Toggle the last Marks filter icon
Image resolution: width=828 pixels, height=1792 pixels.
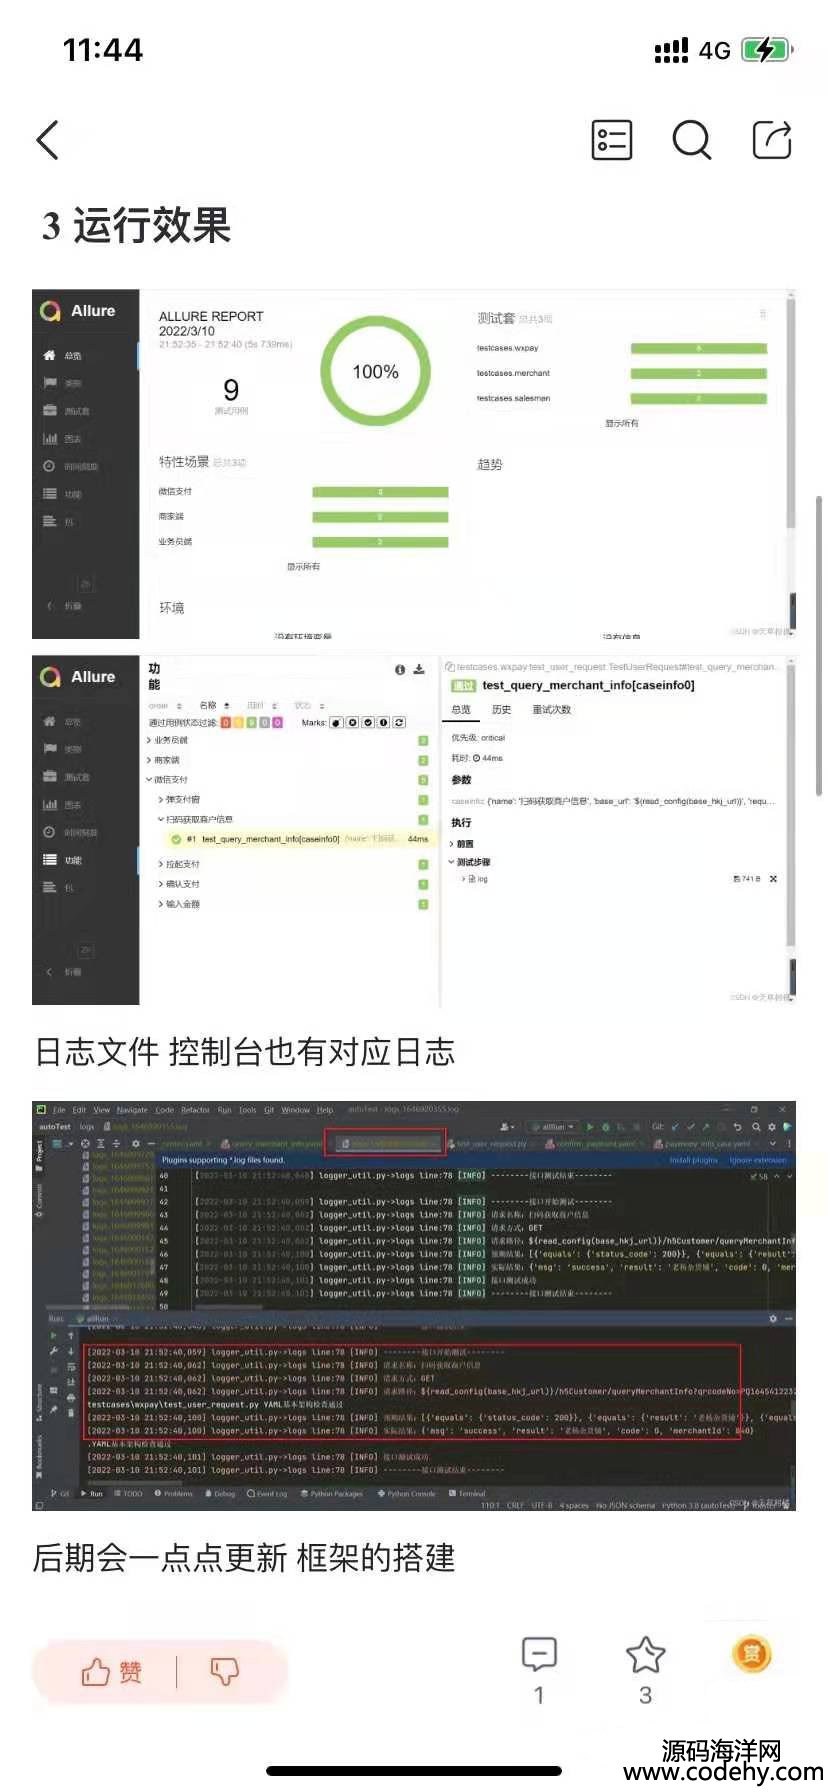(399, 722)
